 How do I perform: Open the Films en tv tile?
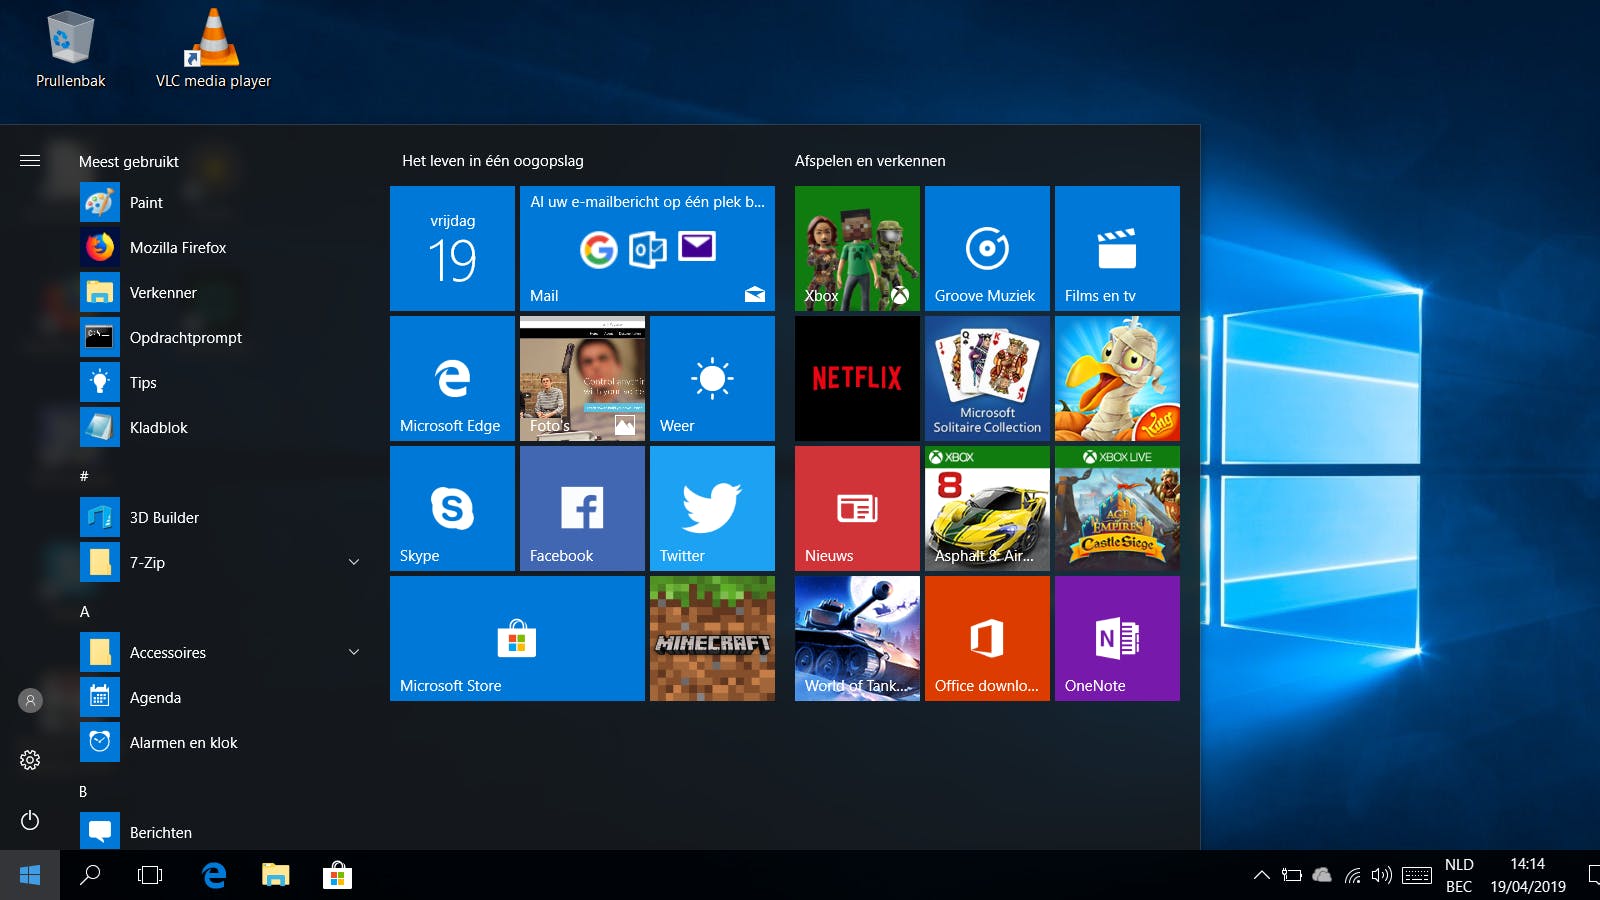[1117, 248]
